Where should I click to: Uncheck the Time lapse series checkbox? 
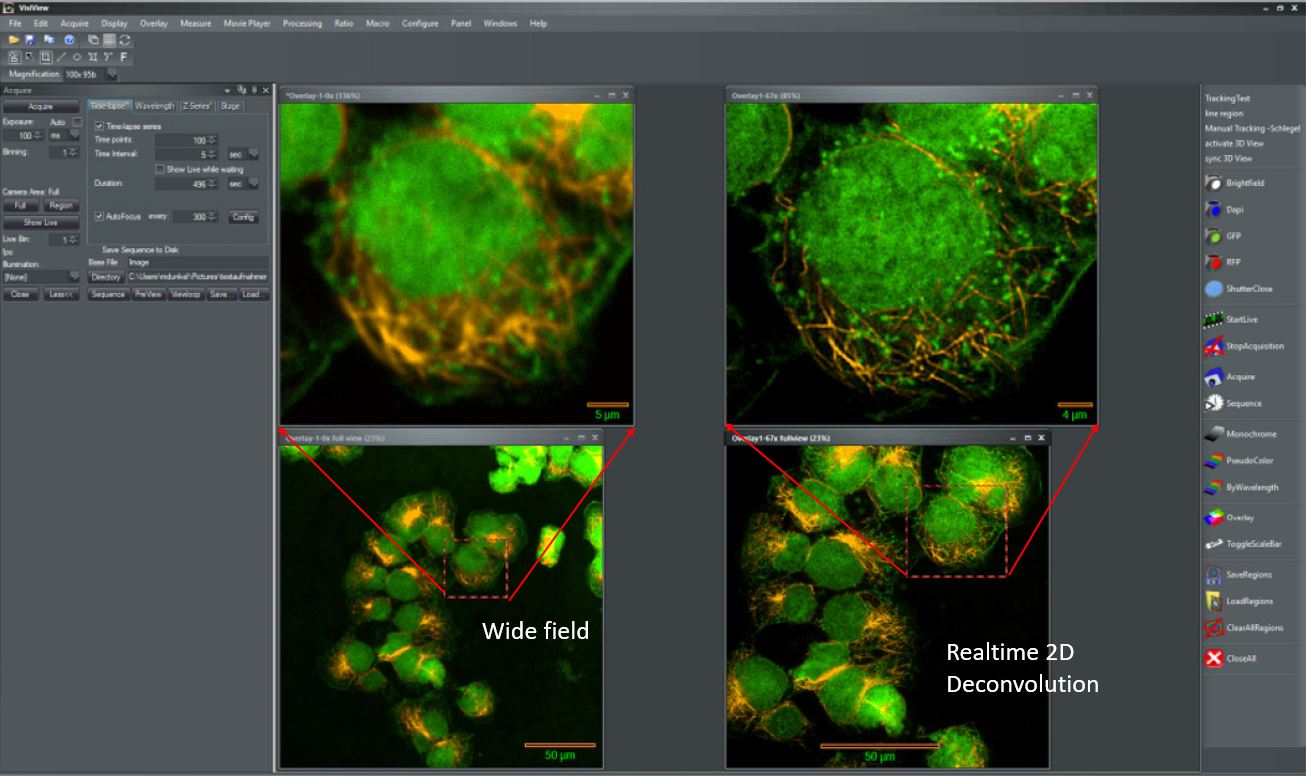[x=99, y=127]
